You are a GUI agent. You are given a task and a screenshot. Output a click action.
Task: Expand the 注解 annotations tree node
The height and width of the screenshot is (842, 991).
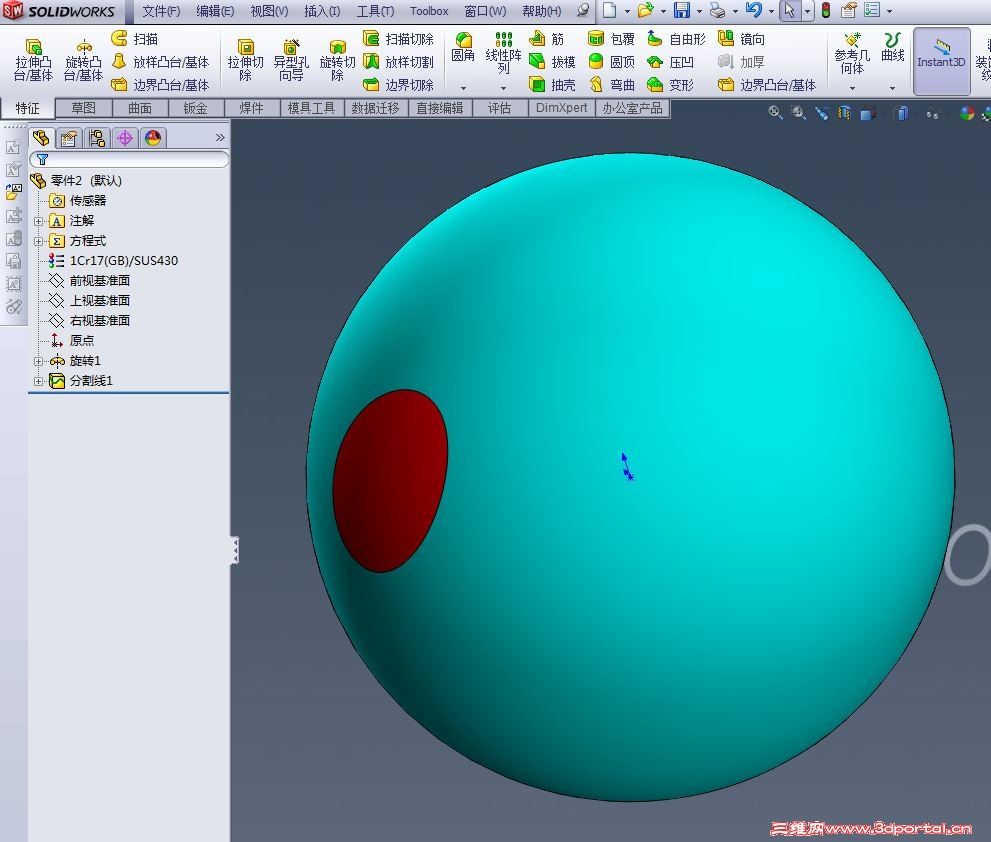click(39, 221)
